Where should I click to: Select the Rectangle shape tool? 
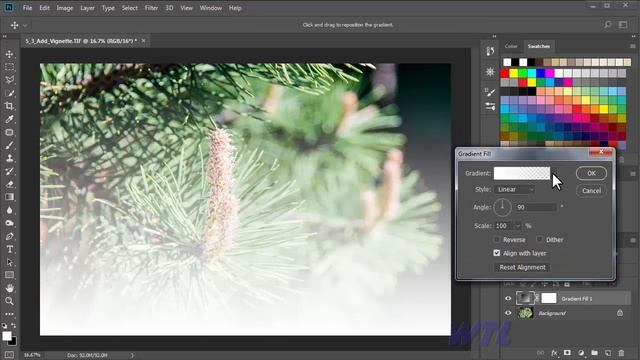click(9, 275)
